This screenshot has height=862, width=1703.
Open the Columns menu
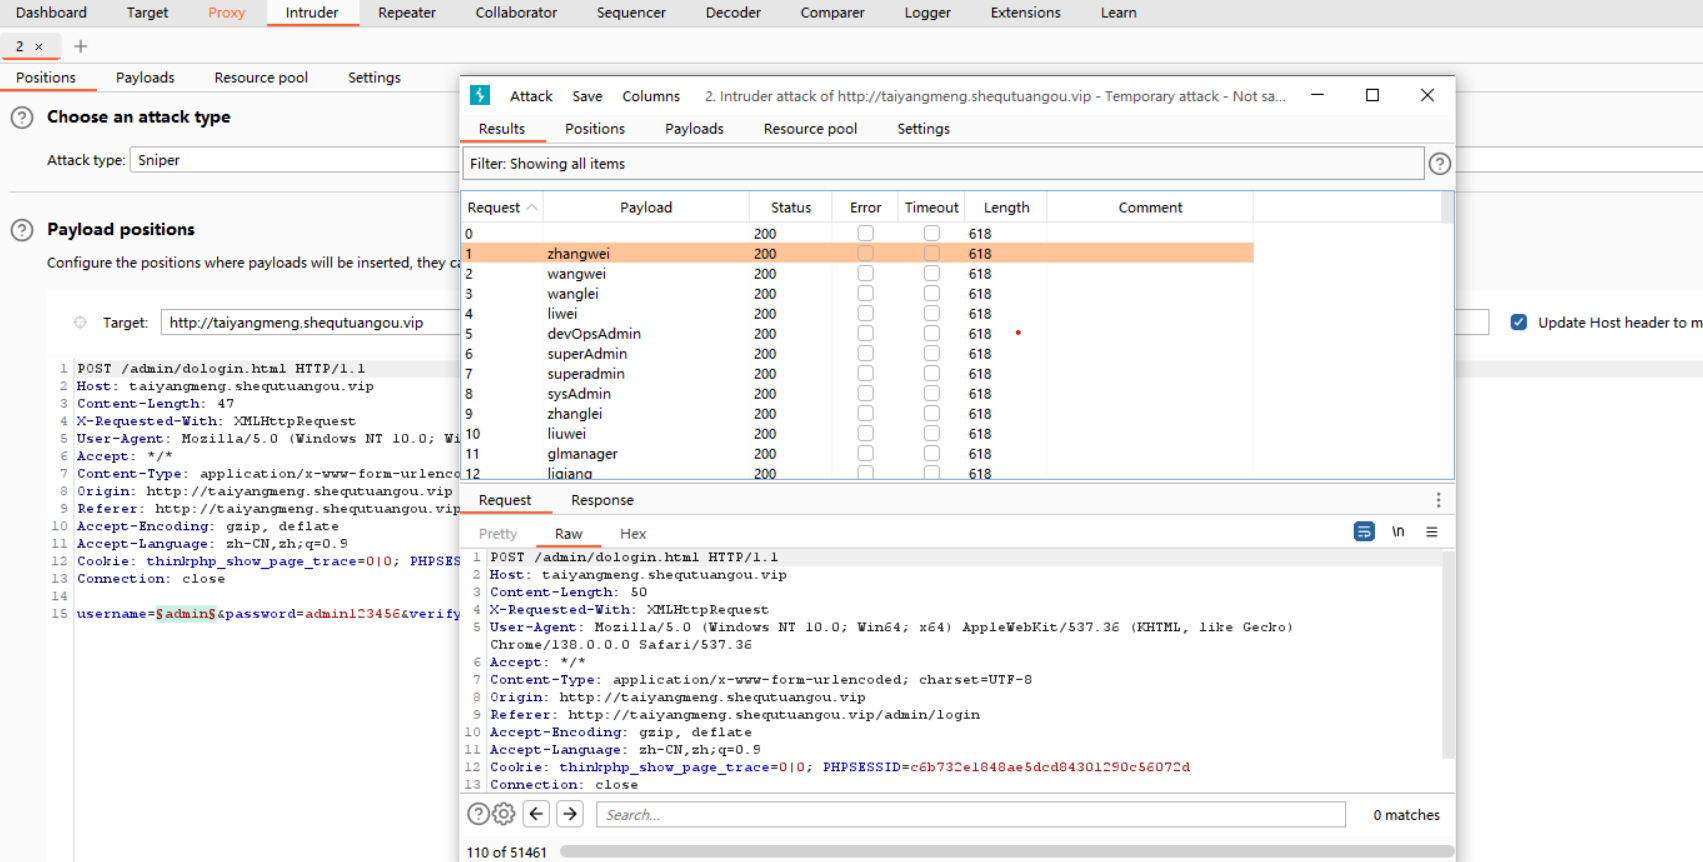coord(651,96)
